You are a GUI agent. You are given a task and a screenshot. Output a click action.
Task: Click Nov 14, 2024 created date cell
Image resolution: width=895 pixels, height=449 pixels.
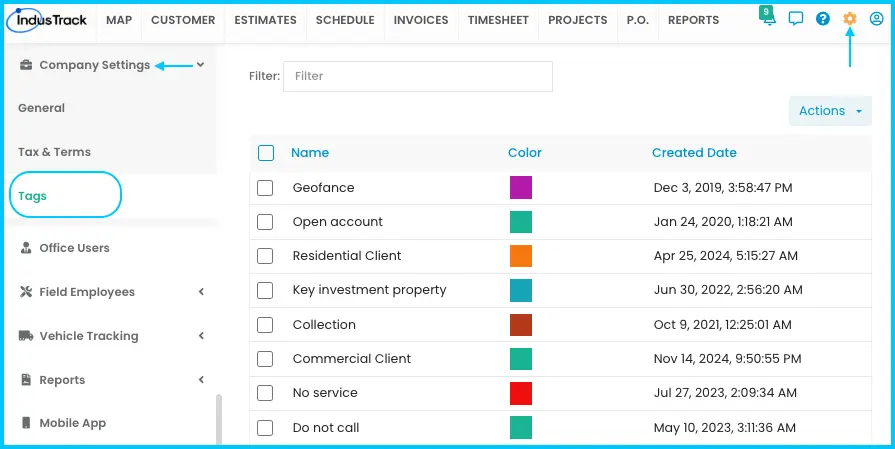(x=727, y=359)
